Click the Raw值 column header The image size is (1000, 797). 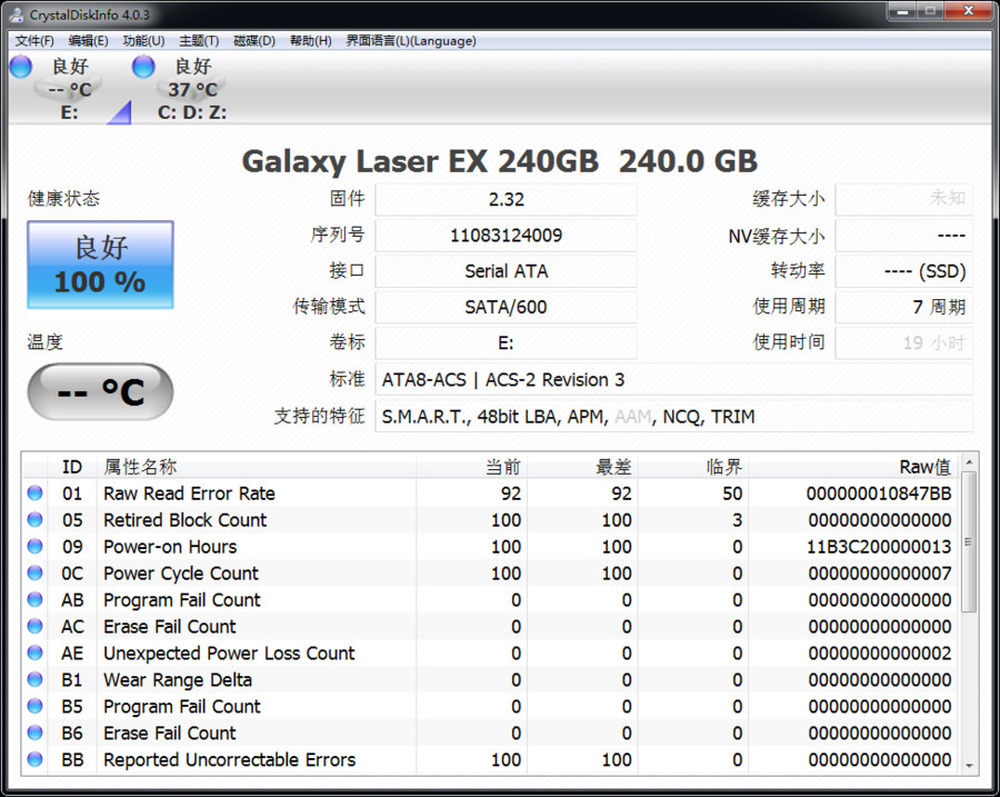click(853, 467)
